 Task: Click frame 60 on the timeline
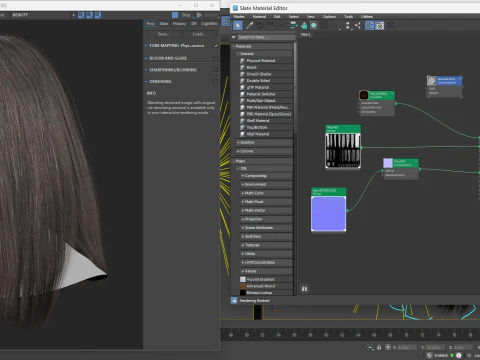coord(326,335)
